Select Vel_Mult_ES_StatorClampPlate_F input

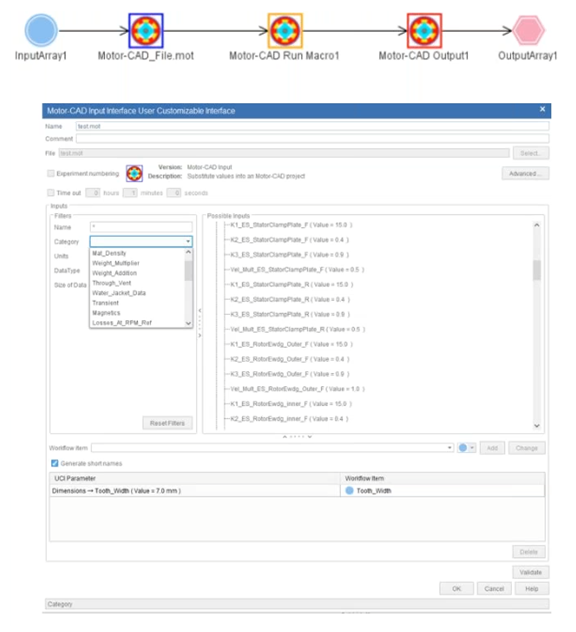[297, 270]
